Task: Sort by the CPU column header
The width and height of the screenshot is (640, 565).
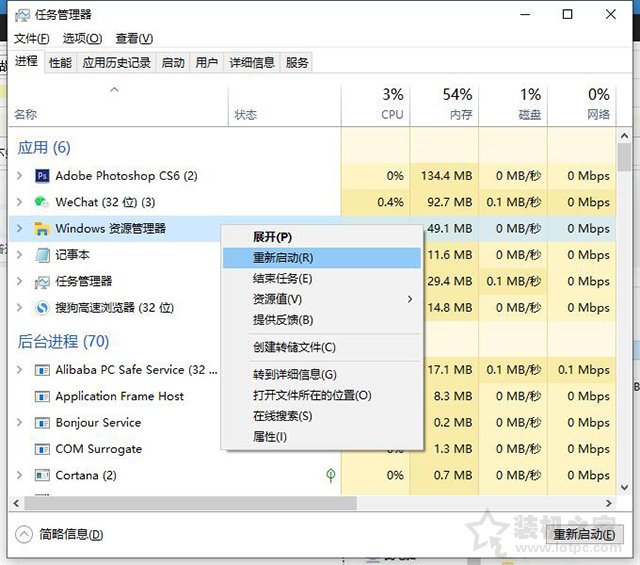Action: click(376, 105)
